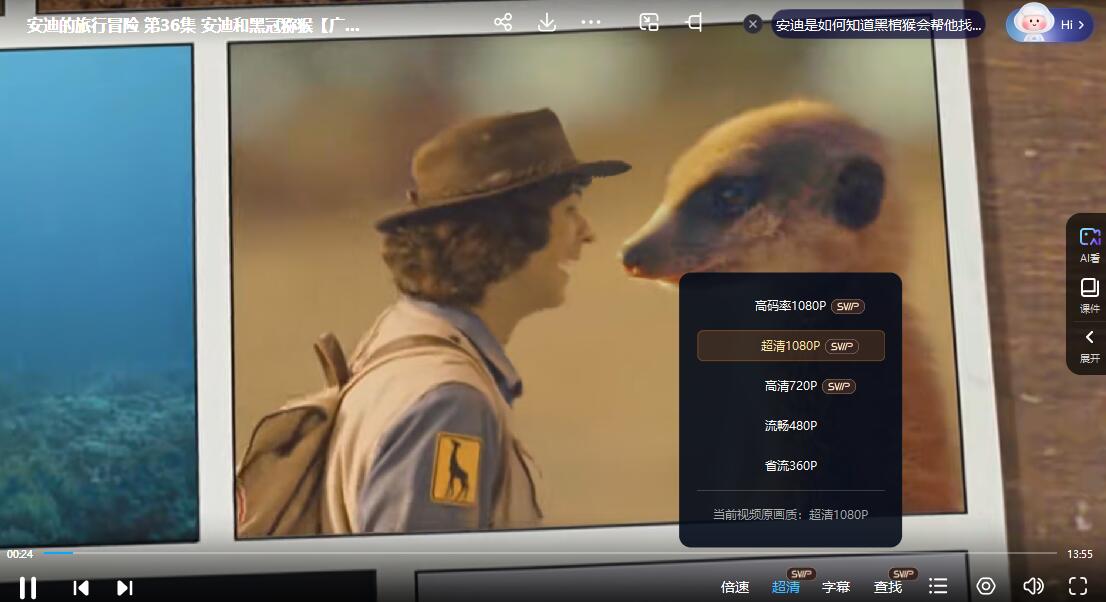Open the Hi assistant avatar button

[1049, 23]
